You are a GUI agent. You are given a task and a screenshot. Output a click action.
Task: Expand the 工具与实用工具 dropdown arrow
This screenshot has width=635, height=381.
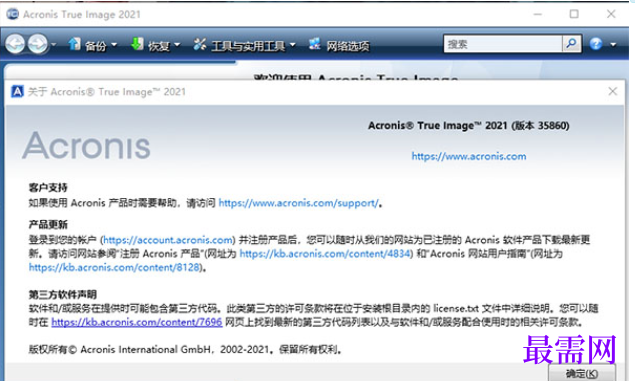tap(292, 45)
